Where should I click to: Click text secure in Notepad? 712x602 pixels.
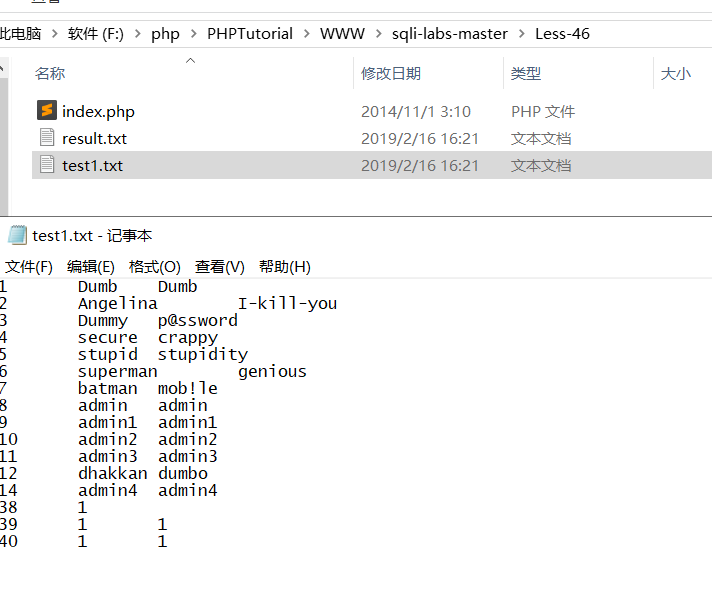[108, 338]
